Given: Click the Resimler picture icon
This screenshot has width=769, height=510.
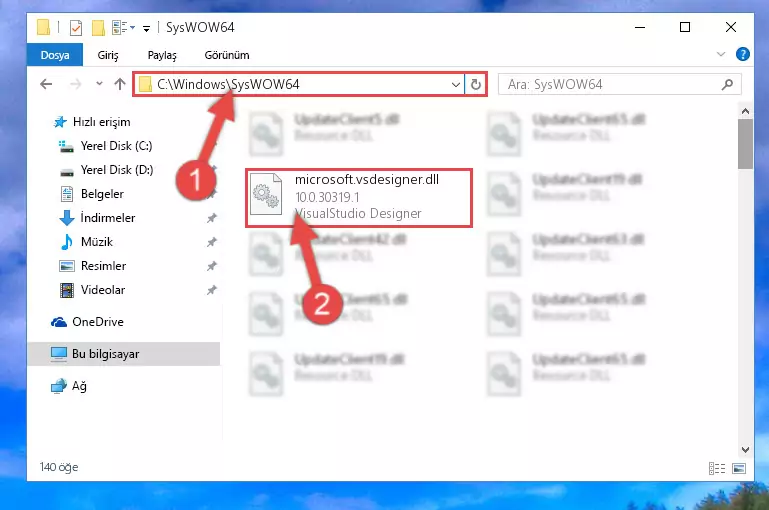Looking at the screenshot, I should pos(67,266).
